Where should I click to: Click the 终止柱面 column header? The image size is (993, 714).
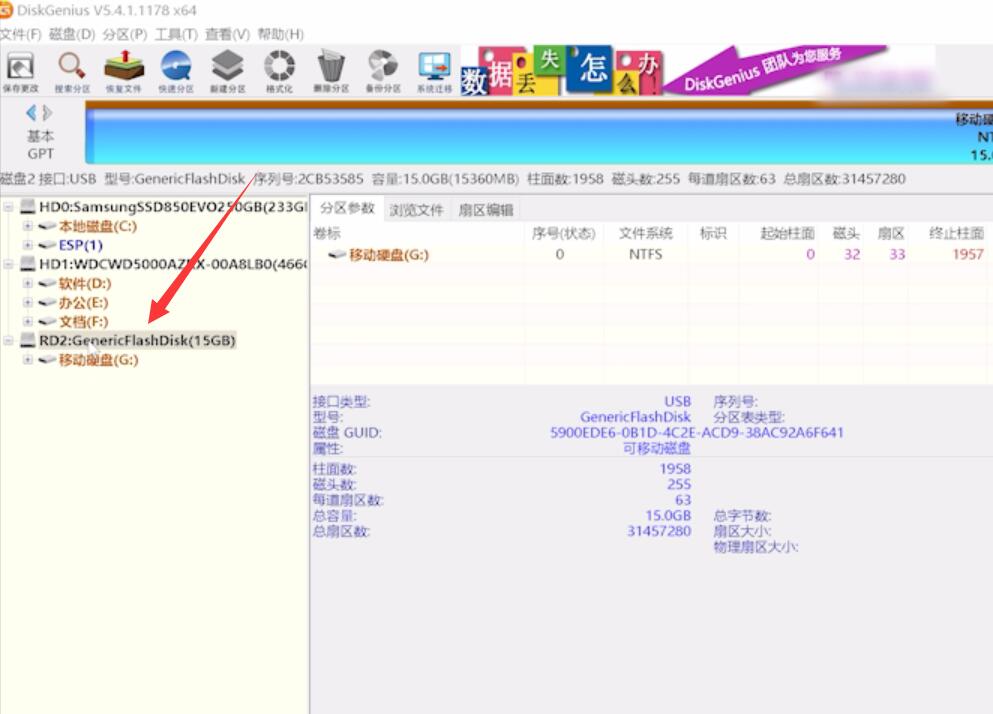[x=956, y=234]
